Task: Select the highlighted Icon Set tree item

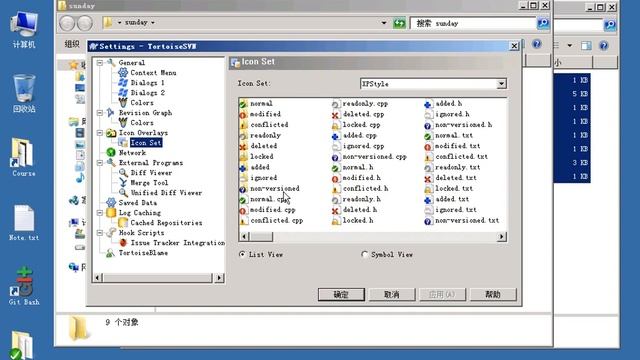Action: (146, 142)
